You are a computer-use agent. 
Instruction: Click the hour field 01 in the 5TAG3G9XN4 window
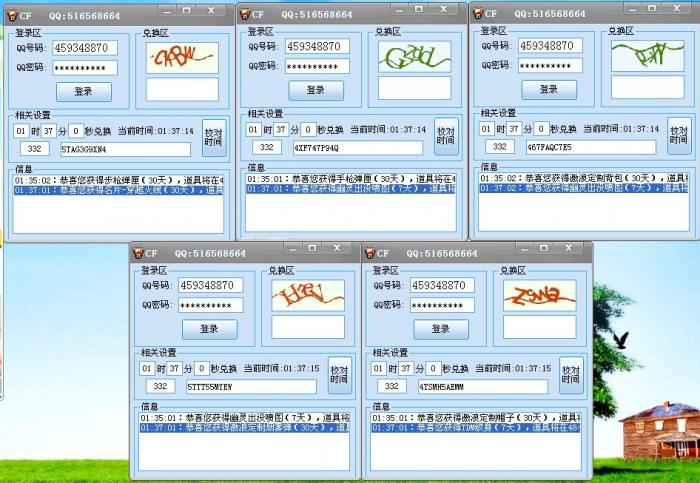tap(21, 131)
